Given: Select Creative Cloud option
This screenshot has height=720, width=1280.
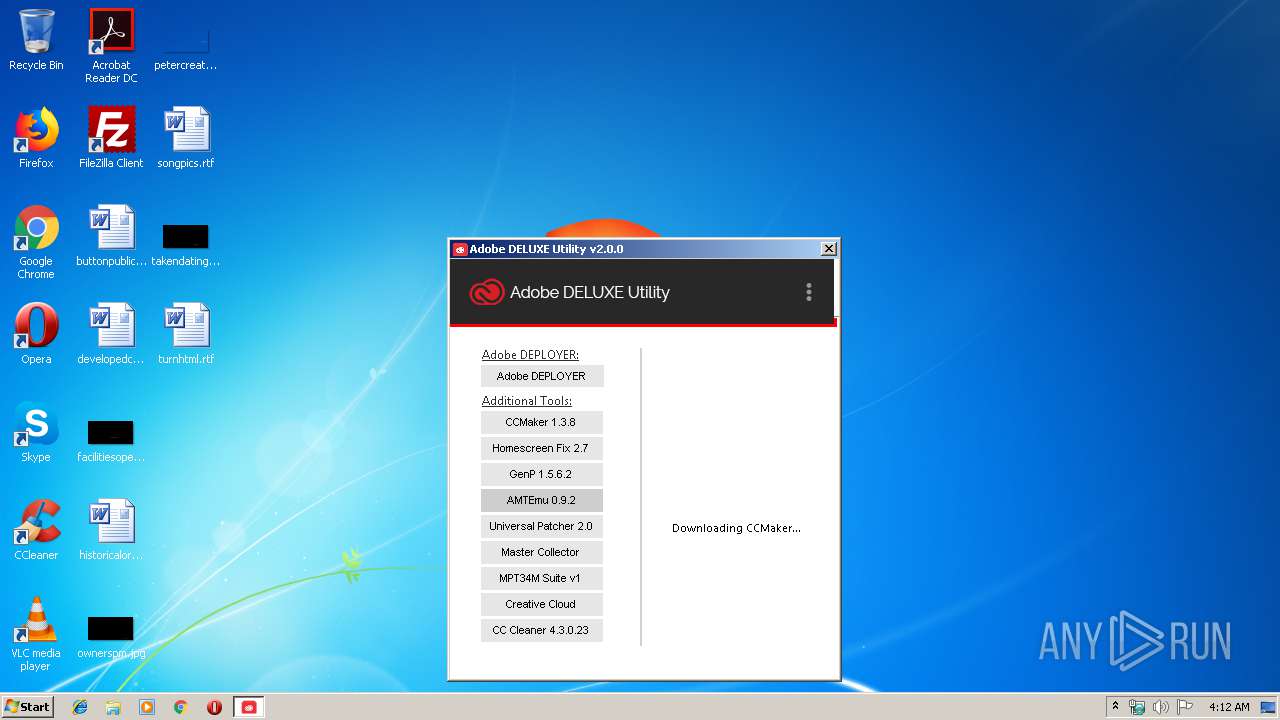Looking at the screenshot, I should tap(542, 604).
